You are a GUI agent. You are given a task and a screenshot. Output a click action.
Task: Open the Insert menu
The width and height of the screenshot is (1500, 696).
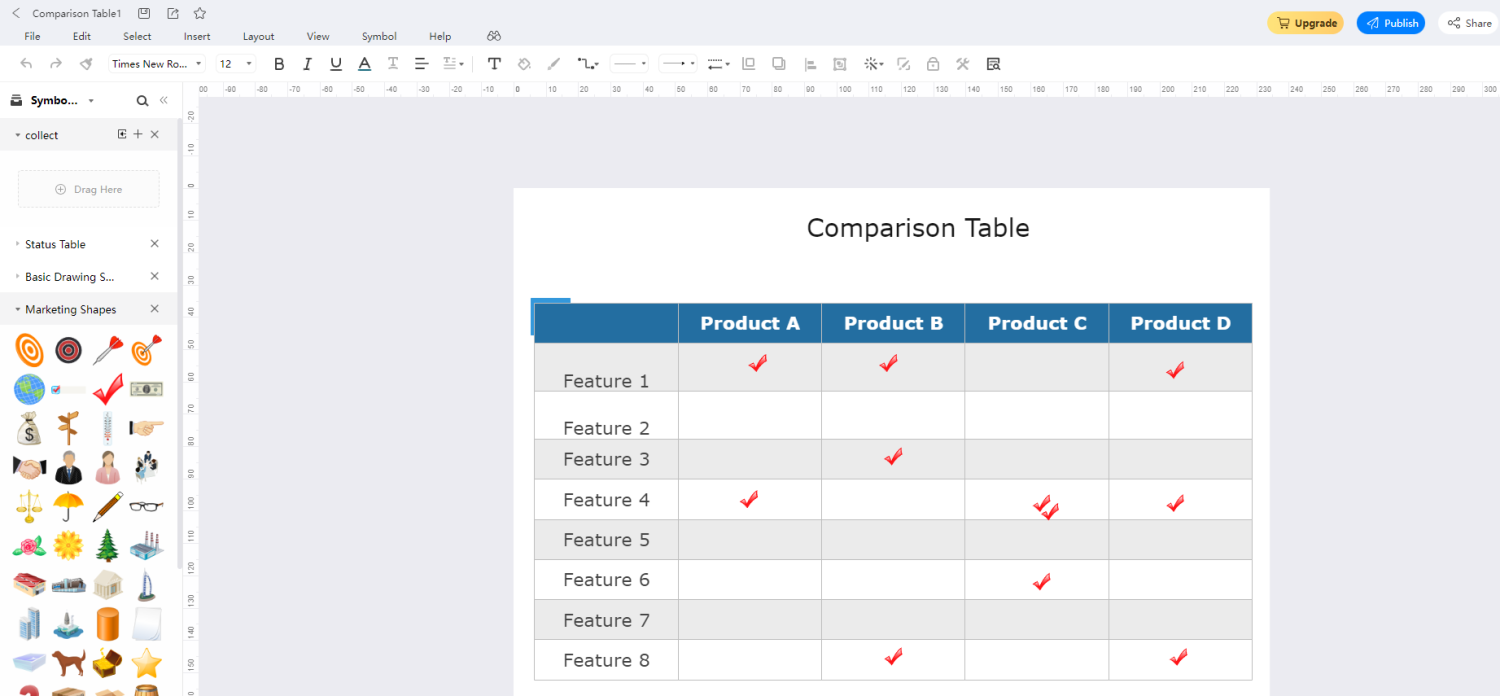coord(197,36)
